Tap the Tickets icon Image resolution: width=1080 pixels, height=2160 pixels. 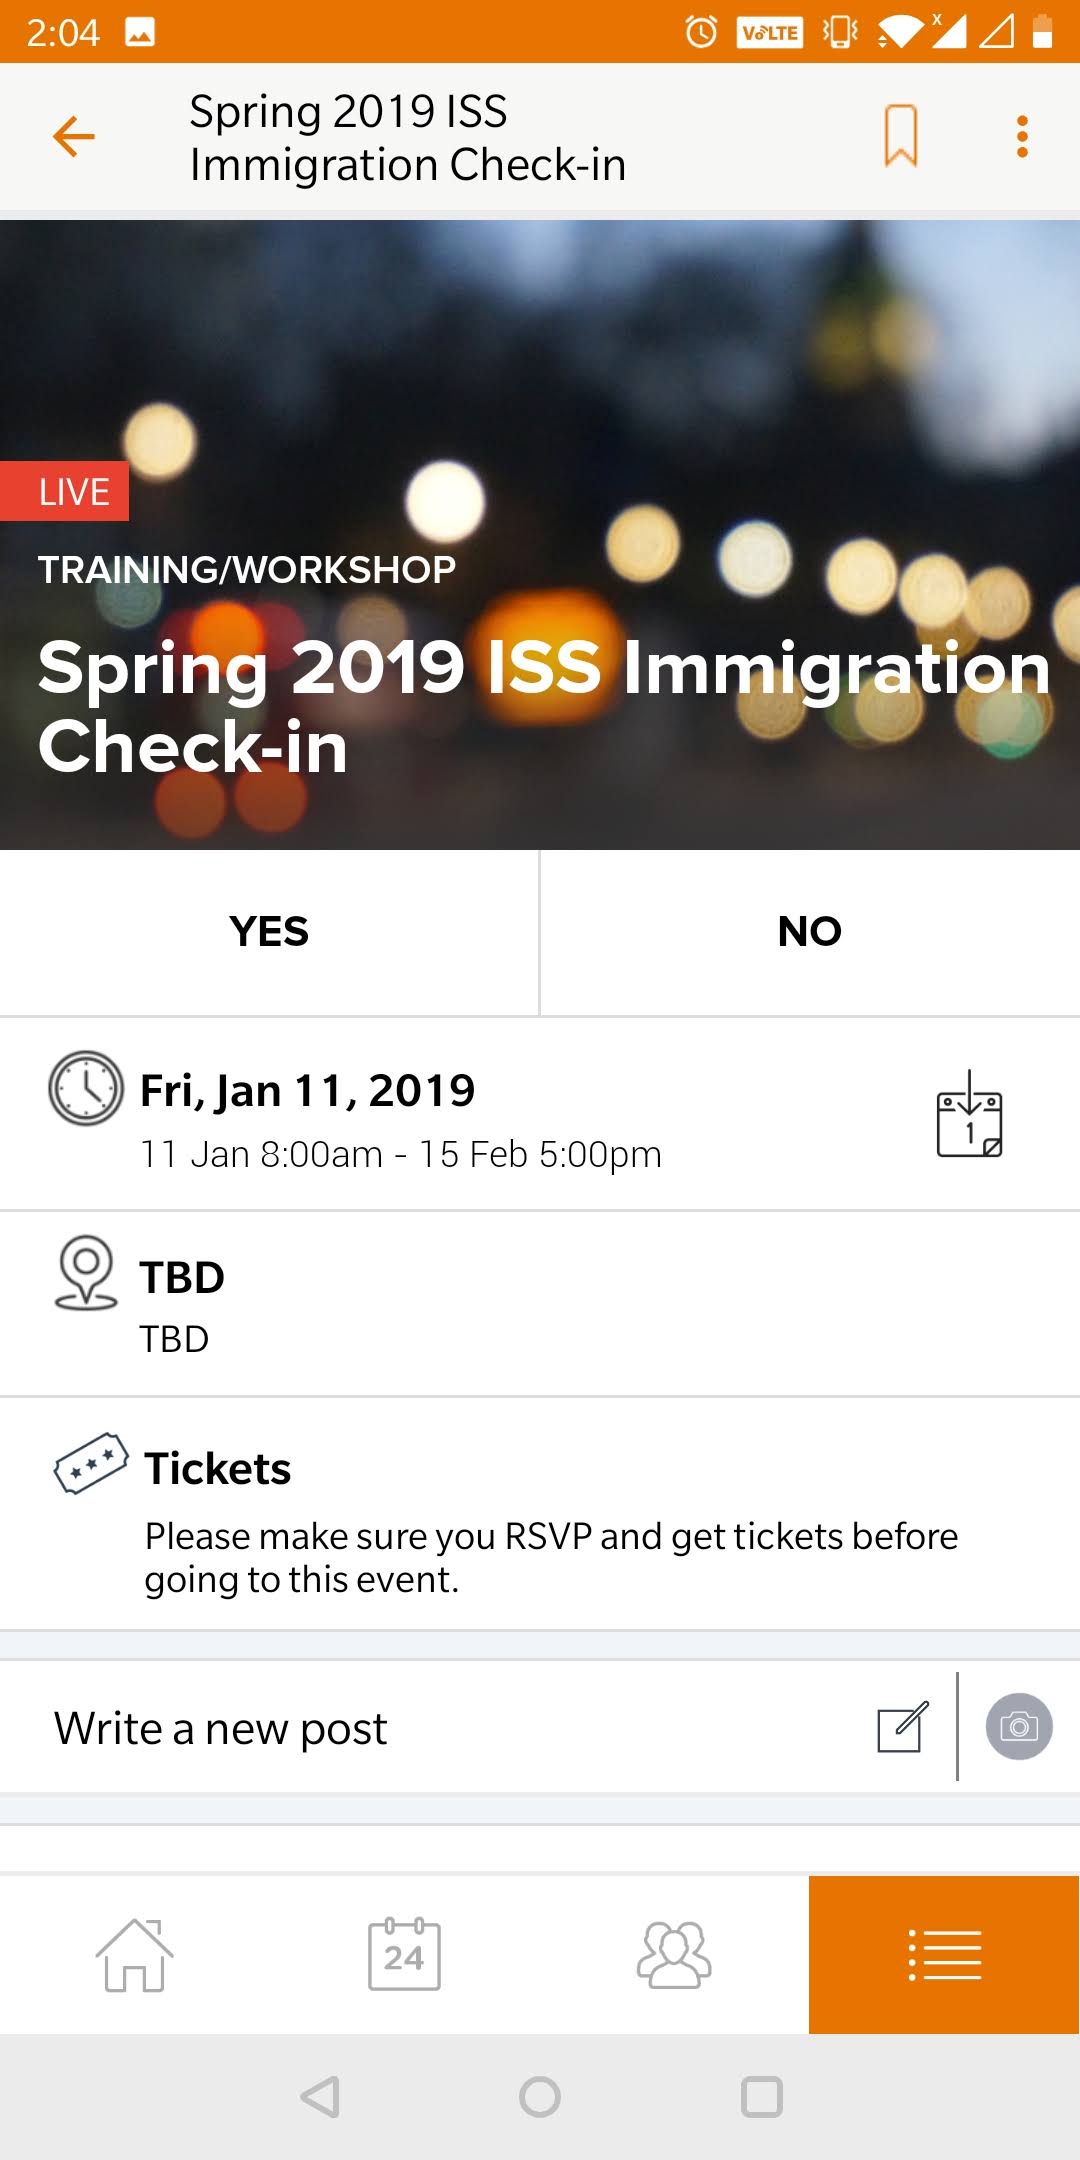[91, 1464]
